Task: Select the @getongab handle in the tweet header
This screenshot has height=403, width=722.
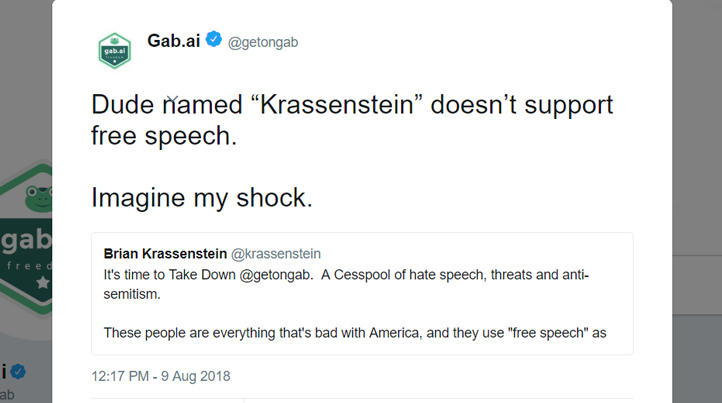Action: (x=263, y=42)
